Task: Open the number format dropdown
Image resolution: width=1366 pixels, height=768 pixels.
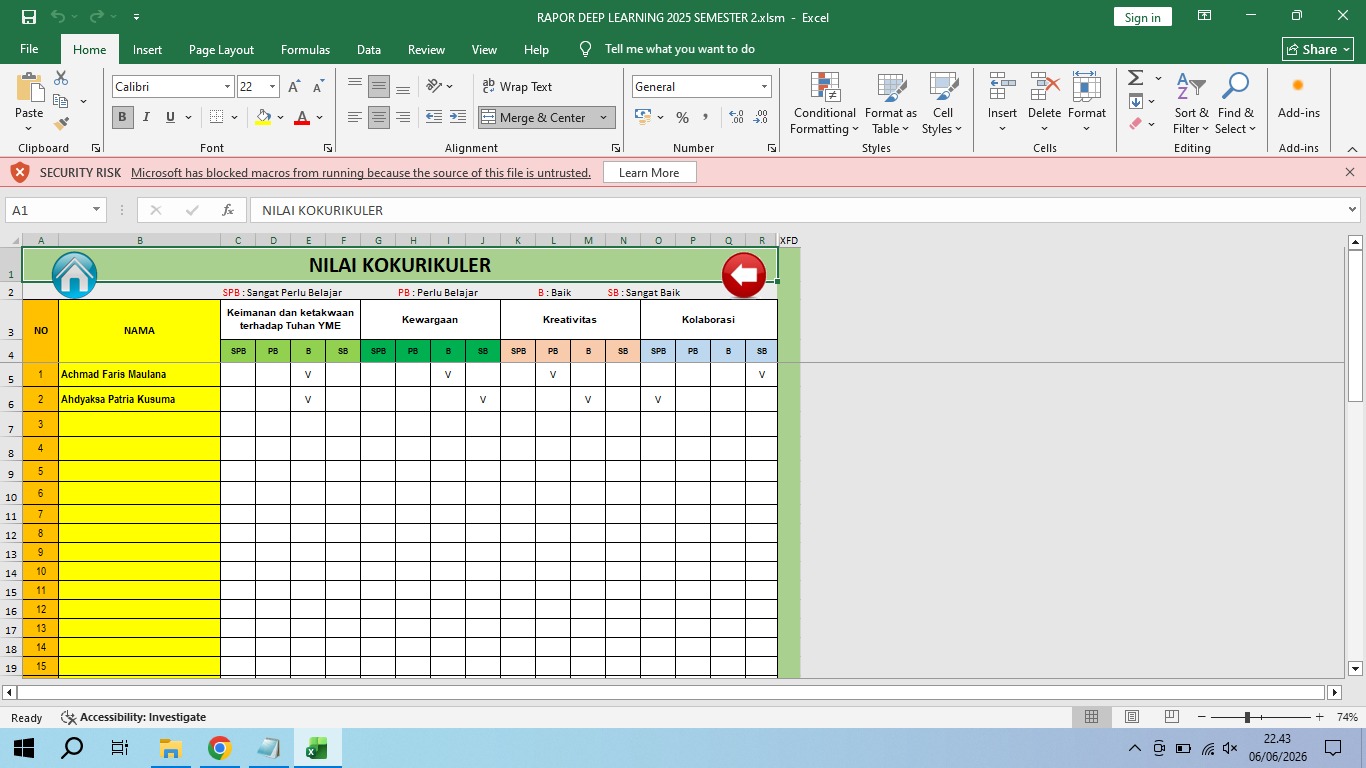Action: (x=764, y=87)
